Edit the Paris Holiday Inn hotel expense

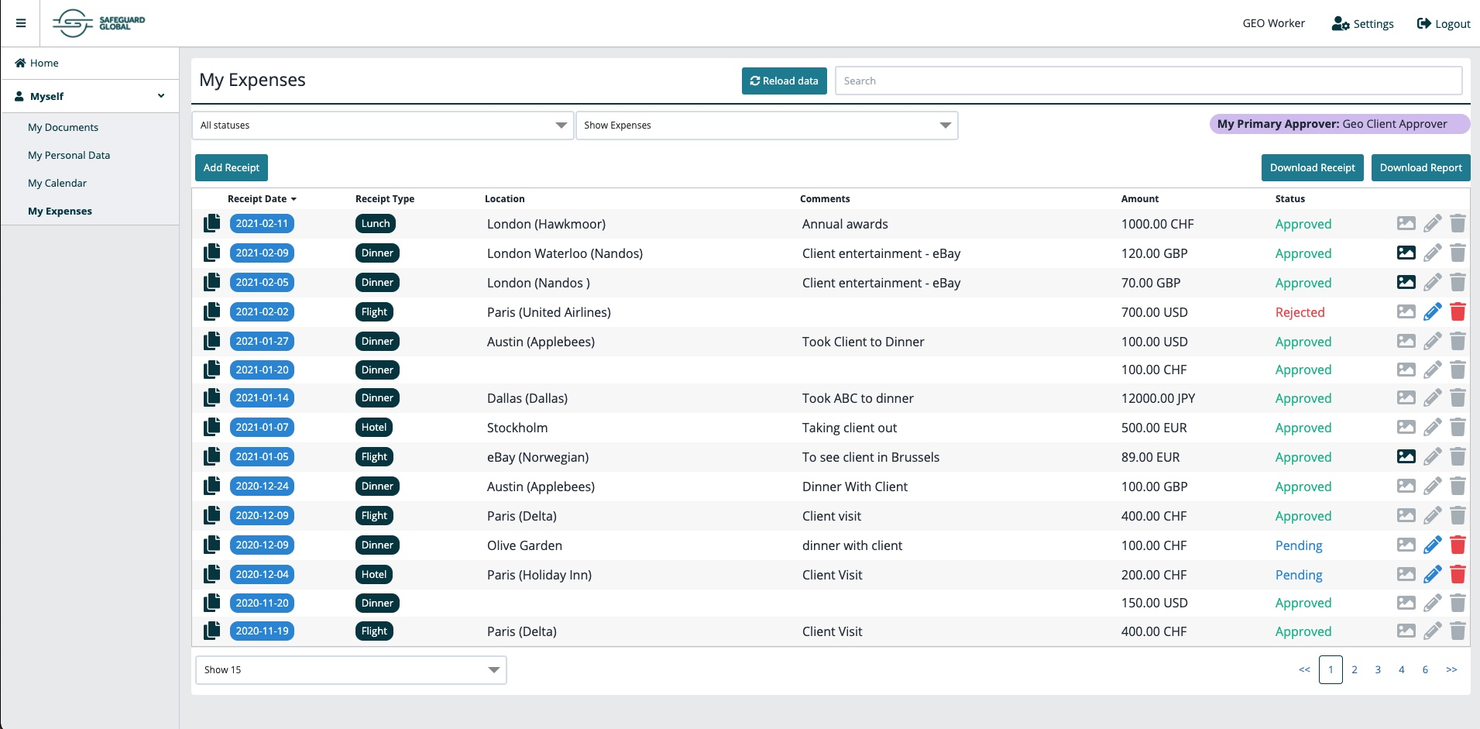1432,575
